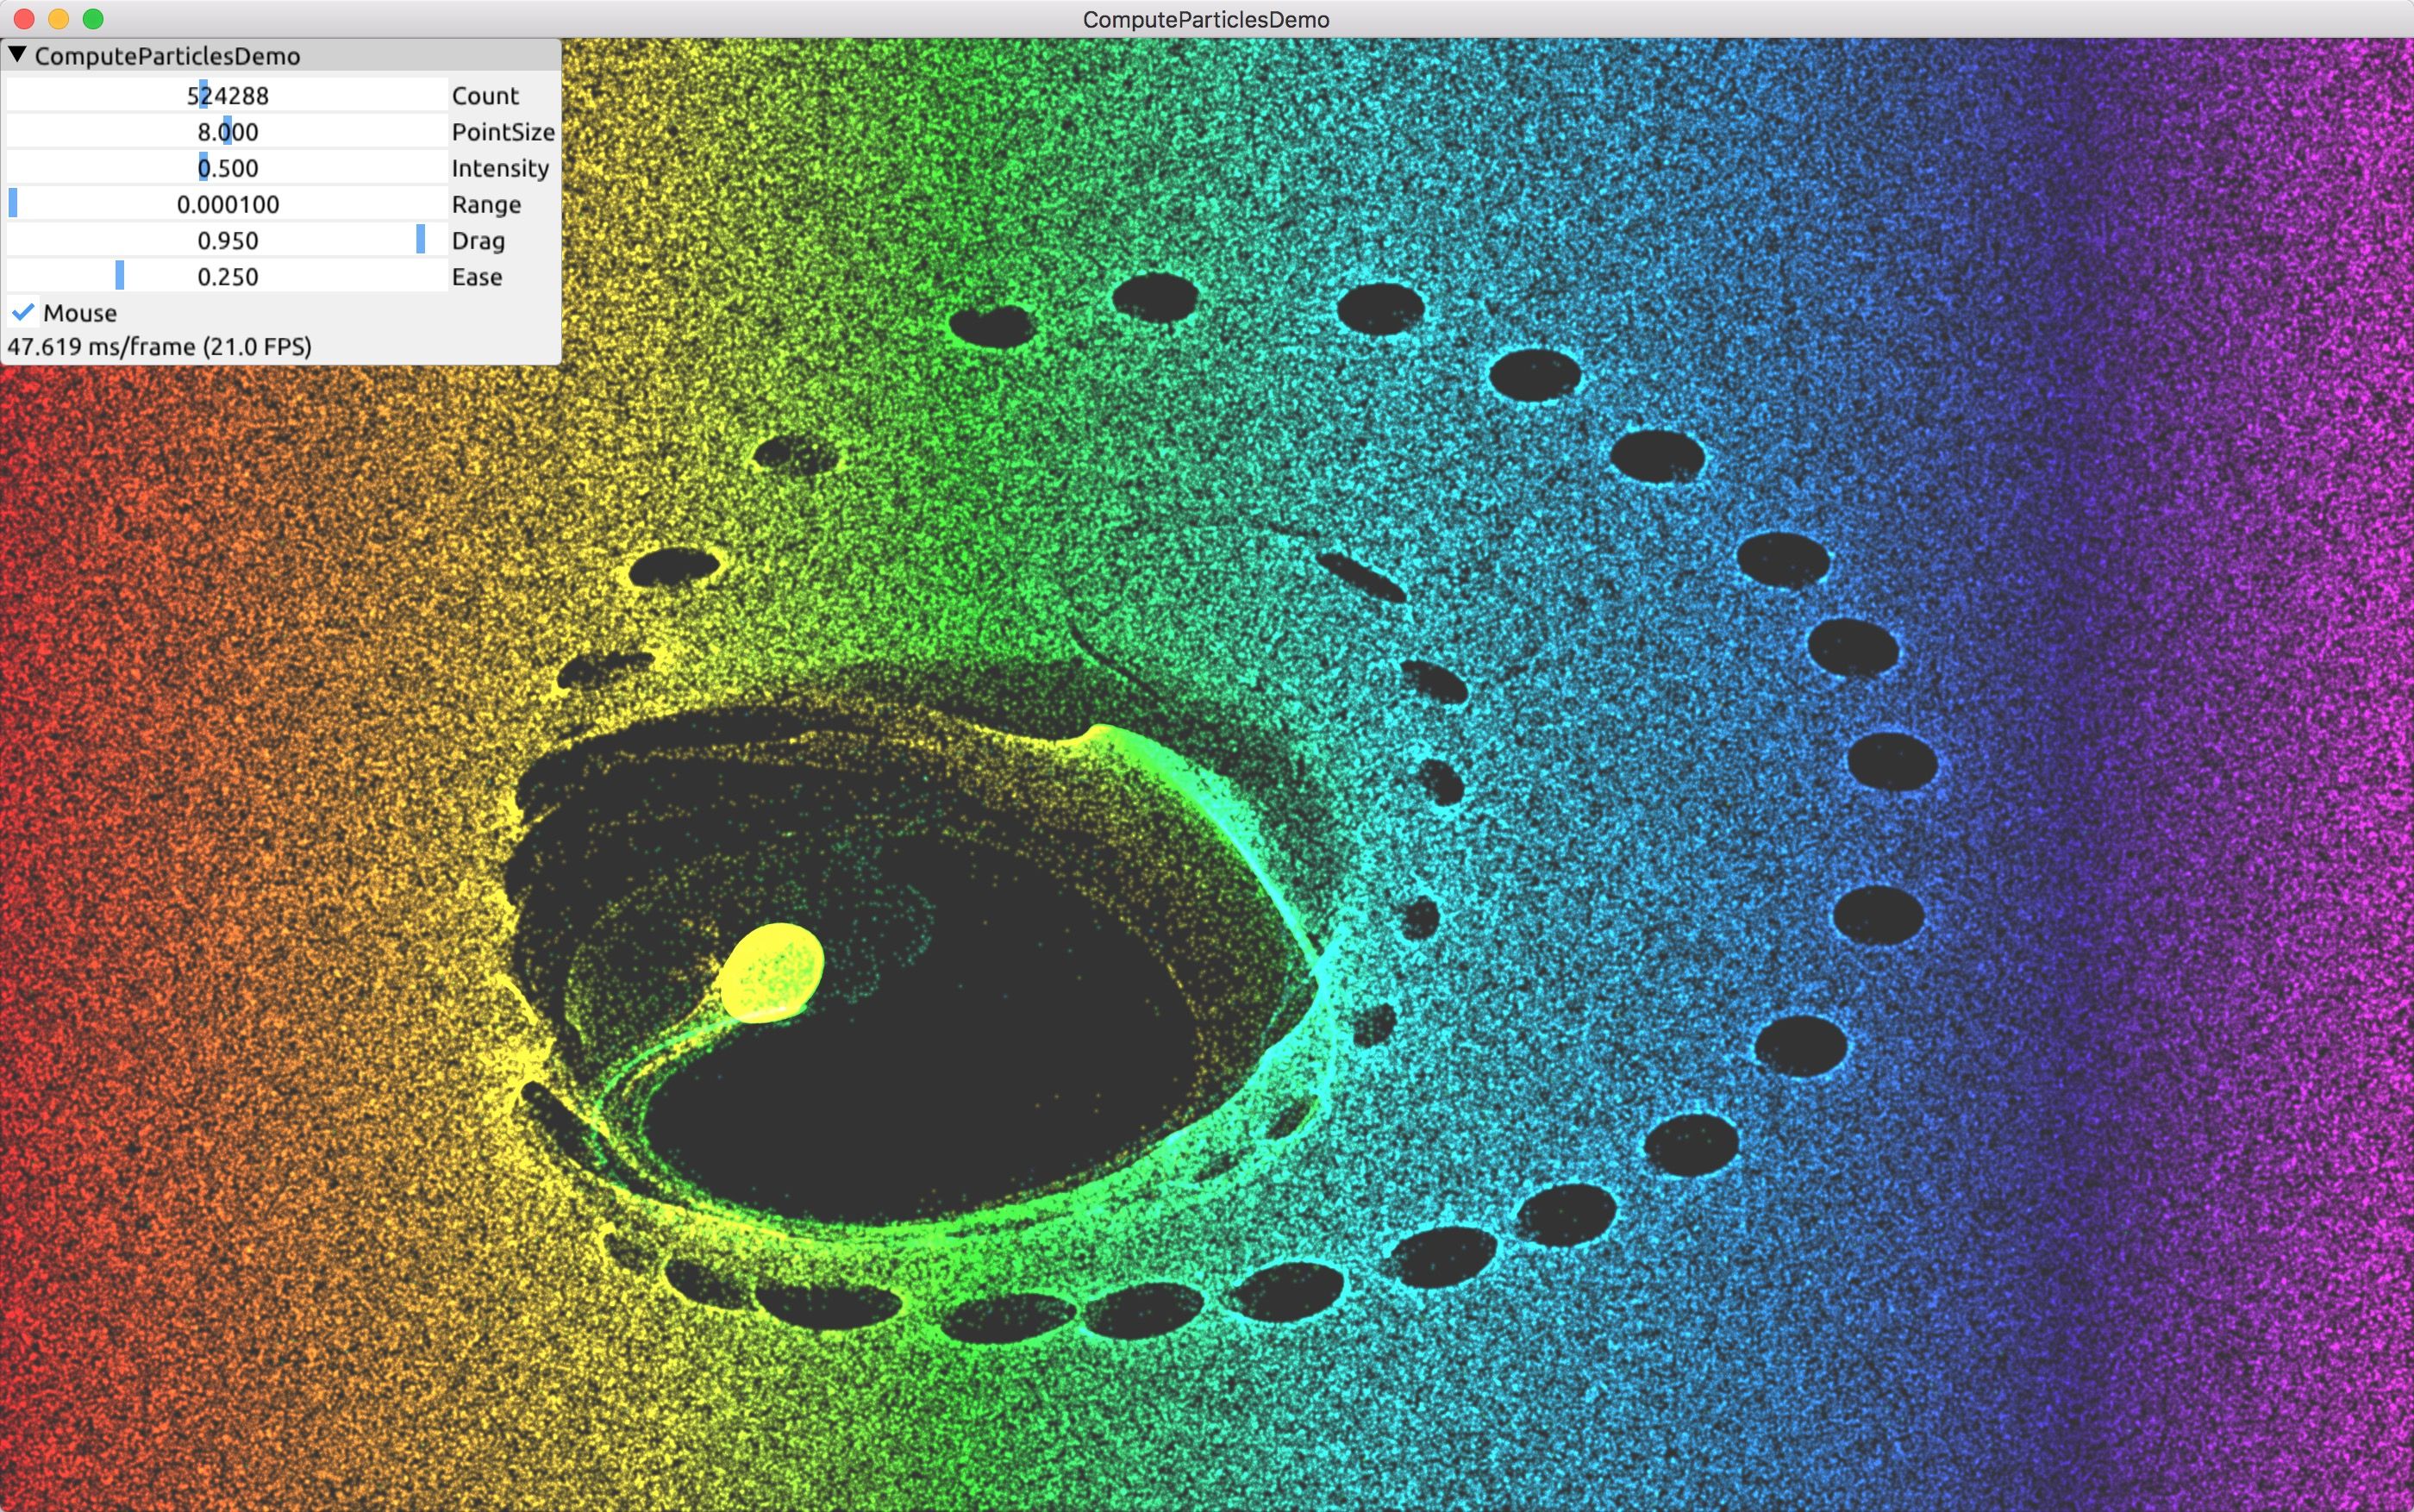The width and height of the screenshot is (2414, 1512).
Task: Click the Range slider handle
Action: point(13,204)
